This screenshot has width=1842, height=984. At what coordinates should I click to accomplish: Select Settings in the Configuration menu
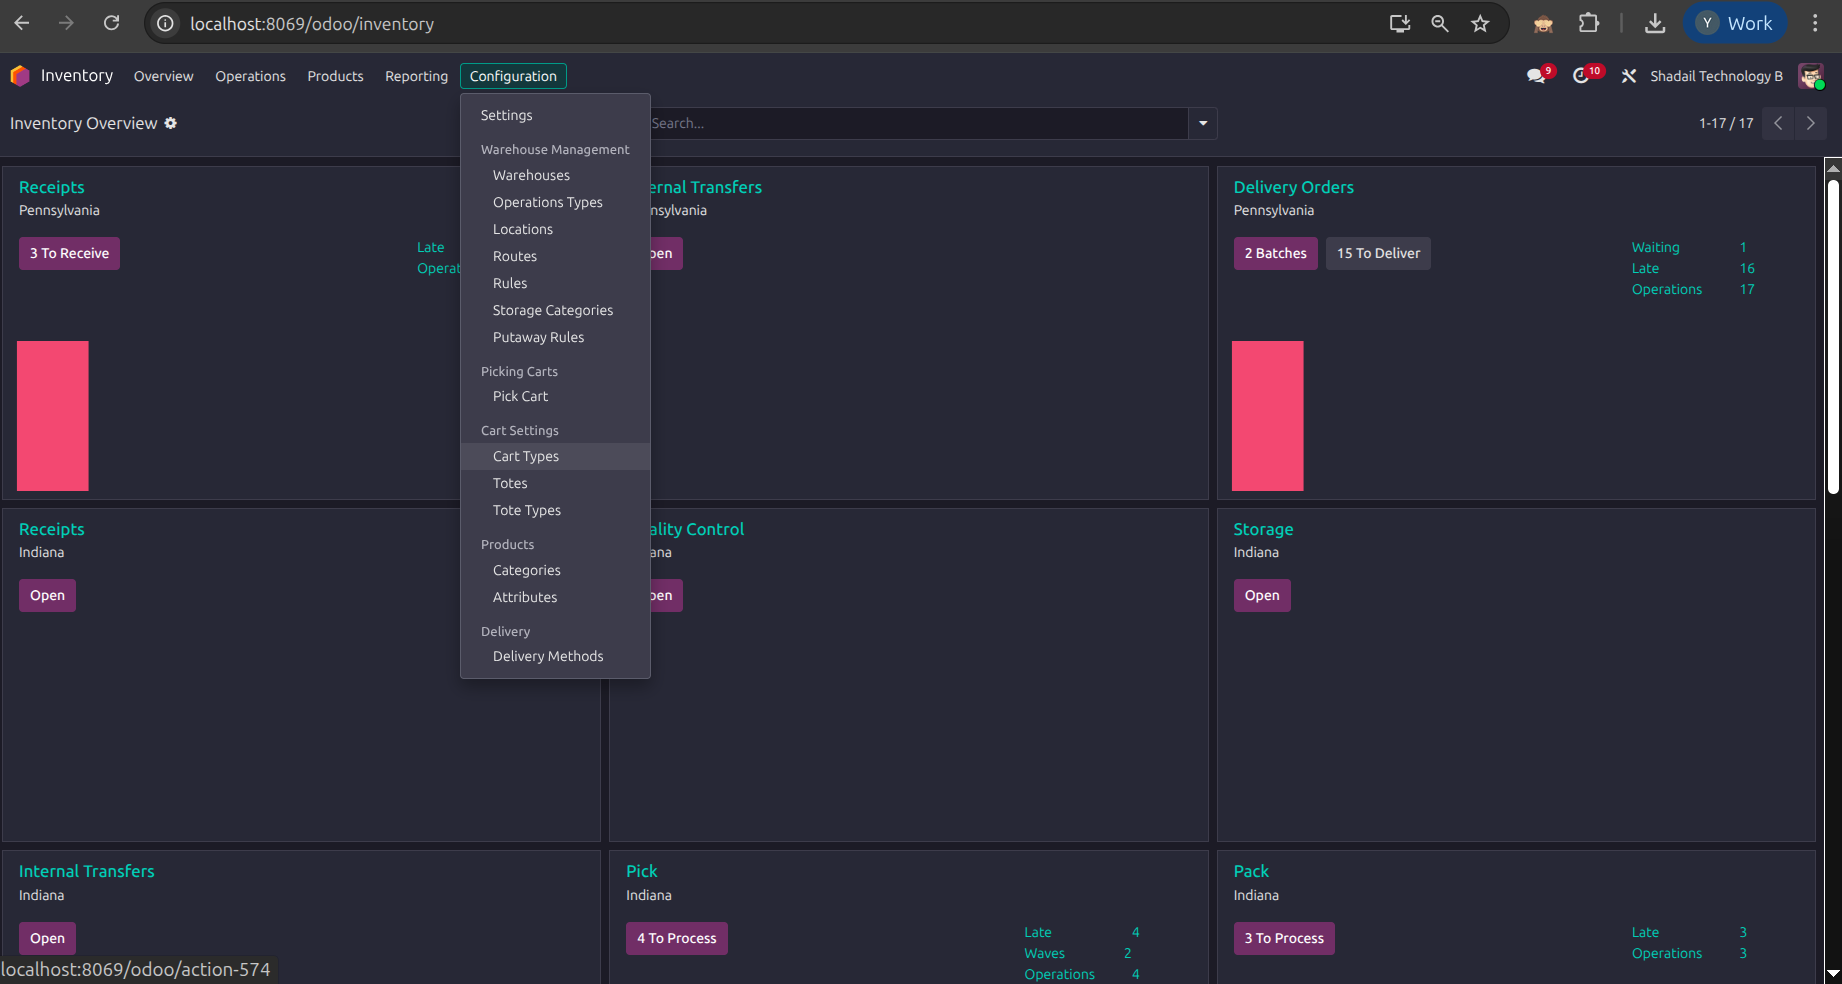point(555,115)
